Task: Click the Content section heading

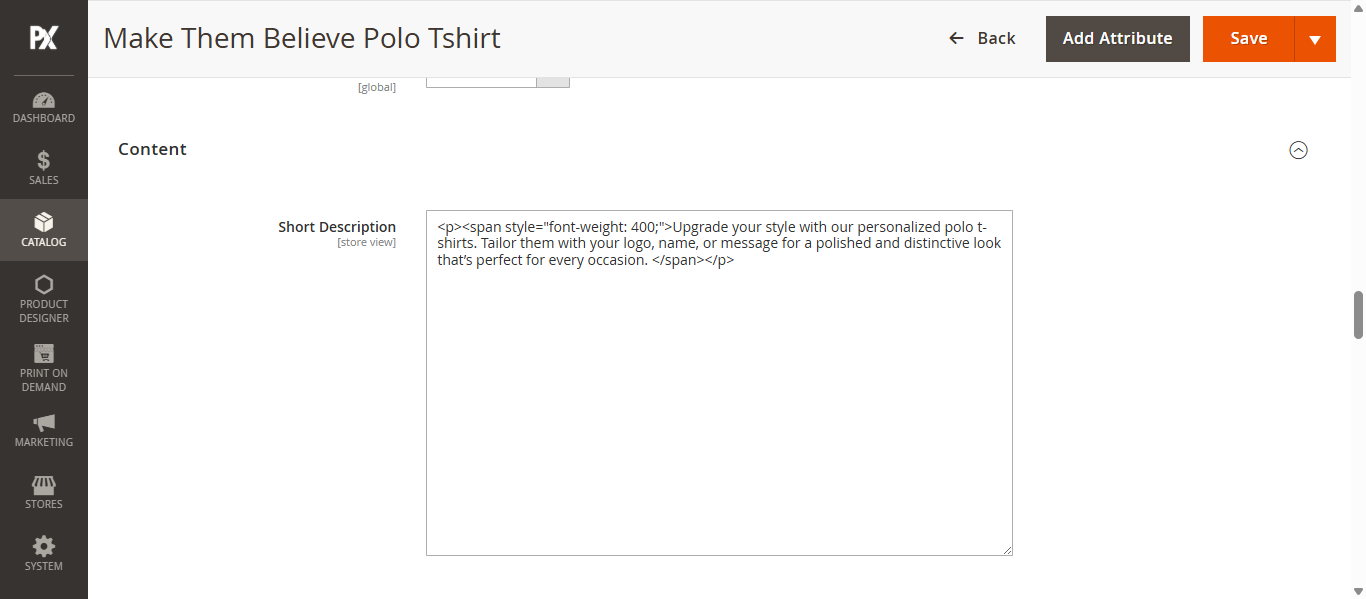Action: (x=152, y=149)
